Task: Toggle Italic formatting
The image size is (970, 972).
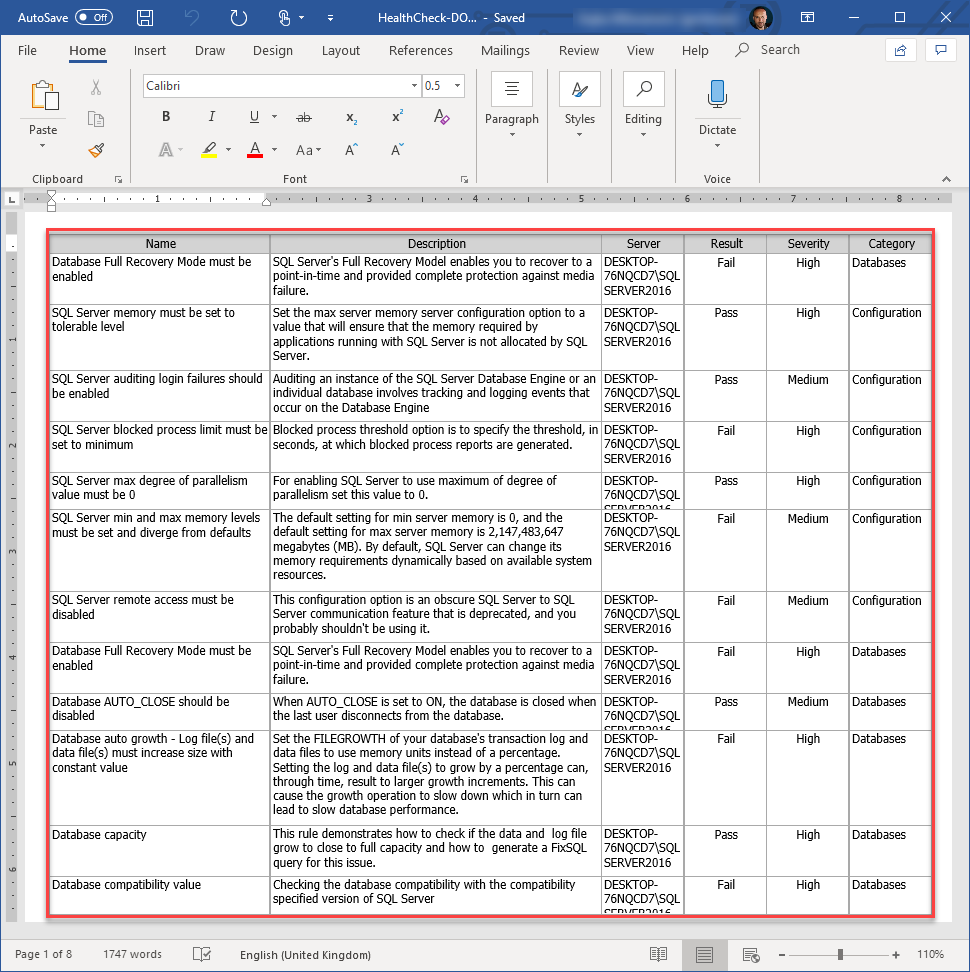Action: 211,117
